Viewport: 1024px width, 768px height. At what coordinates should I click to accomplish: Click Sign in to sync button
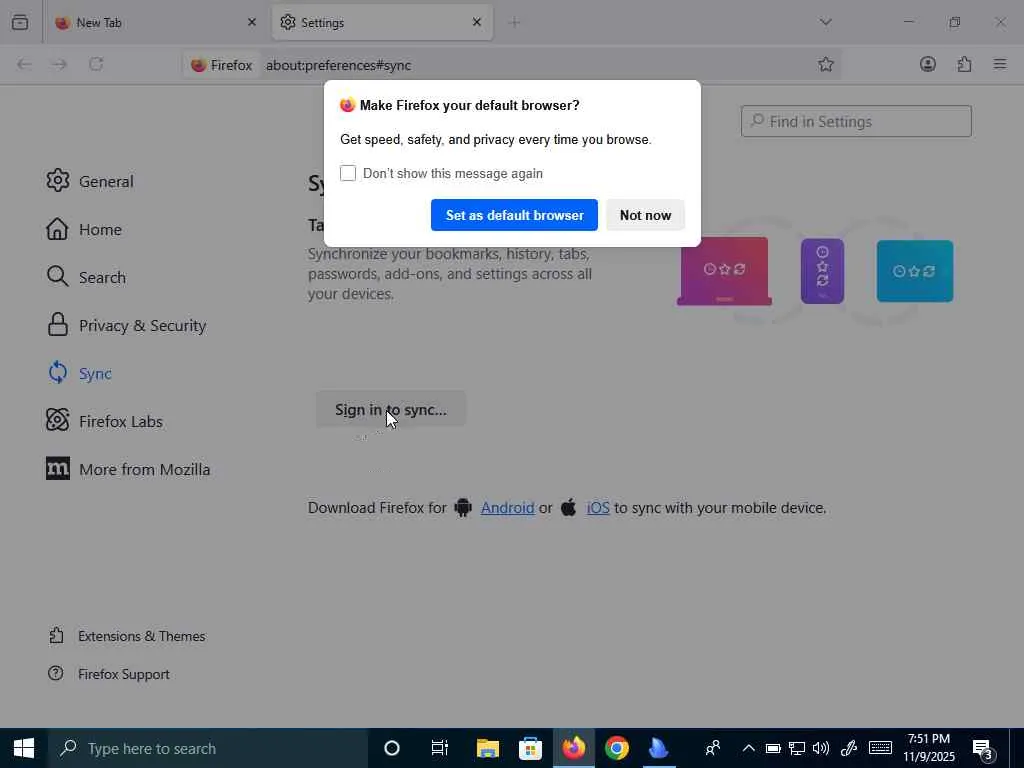391,409
